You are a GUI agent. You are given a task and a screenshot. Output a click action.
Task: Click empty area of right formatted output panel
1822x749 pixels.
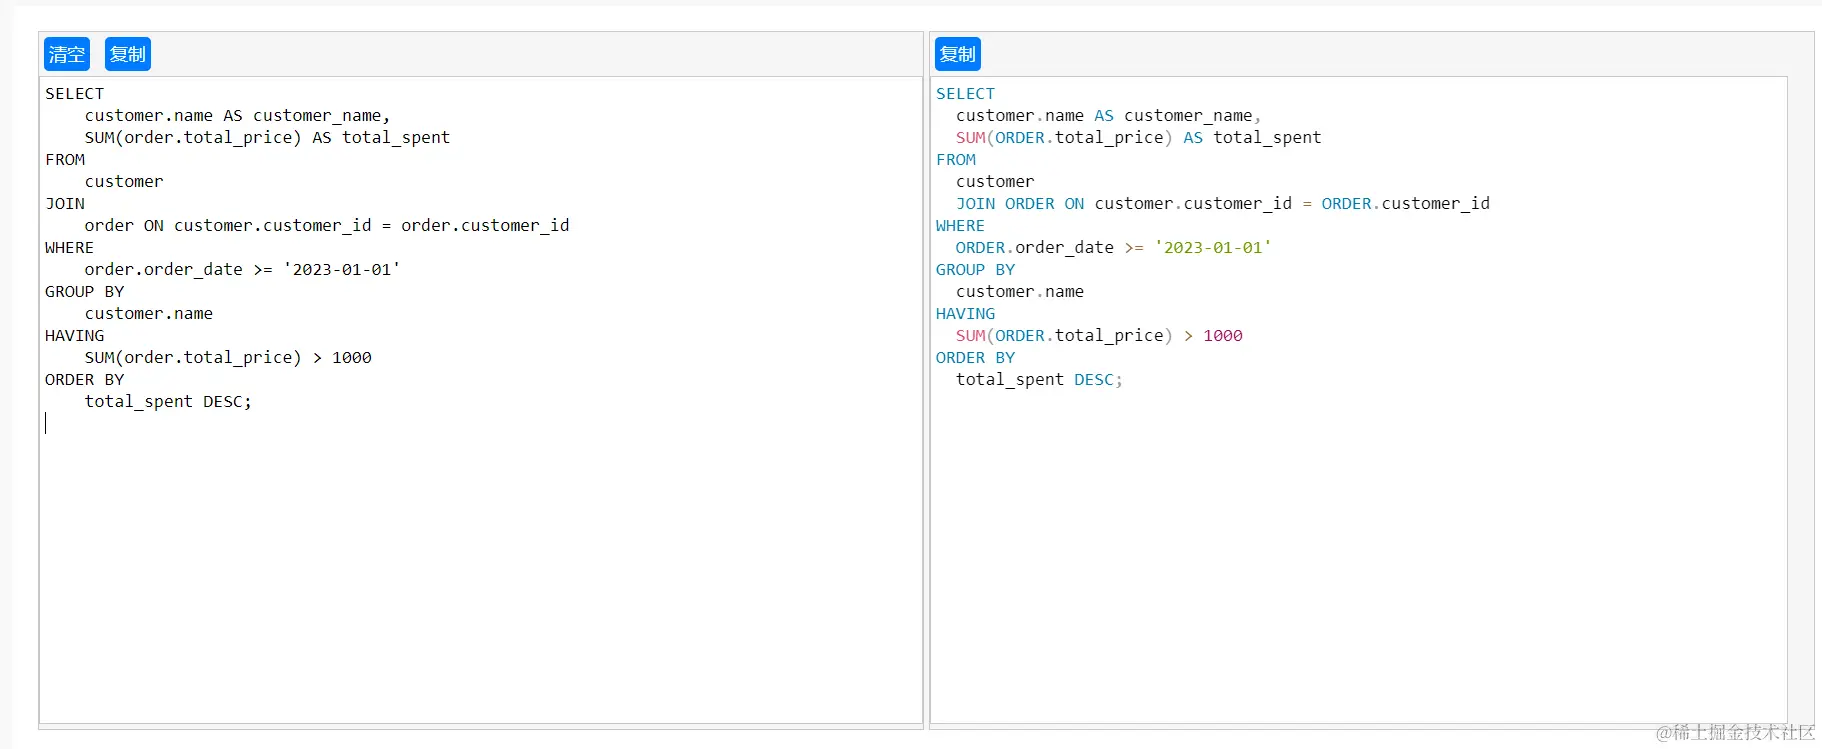tap(1358, 560)
